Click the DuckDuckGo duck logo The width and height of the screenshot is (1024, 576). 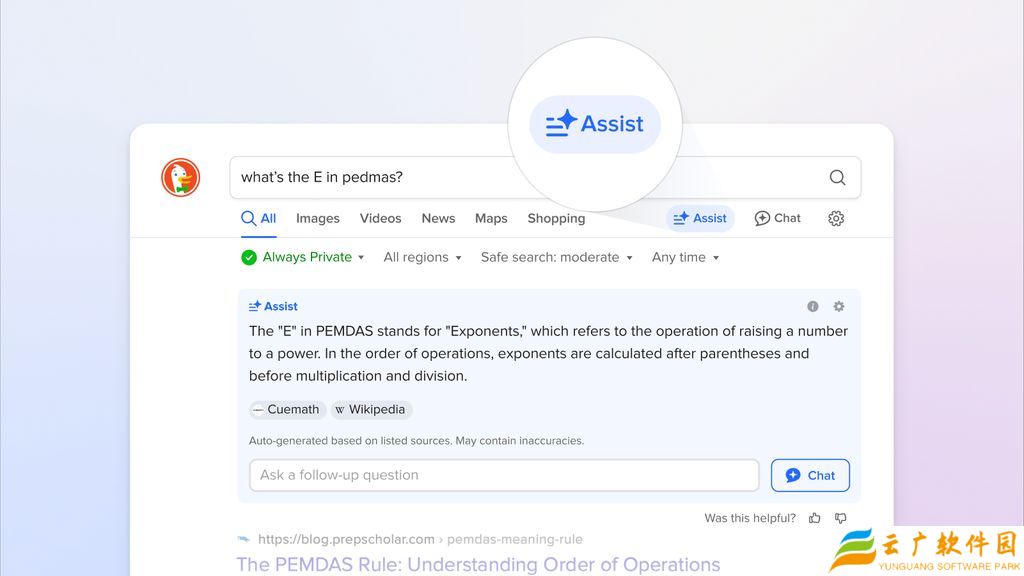[181, 177]
